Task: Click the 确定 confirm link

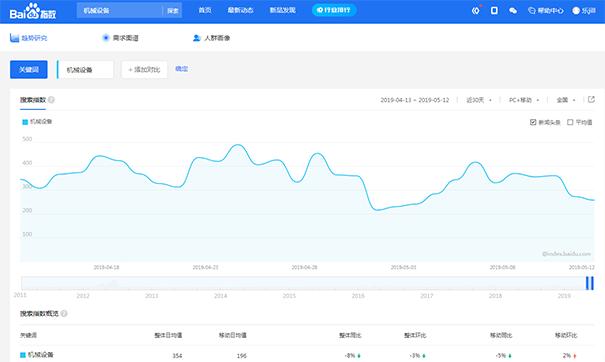Action: click(181, 69)
